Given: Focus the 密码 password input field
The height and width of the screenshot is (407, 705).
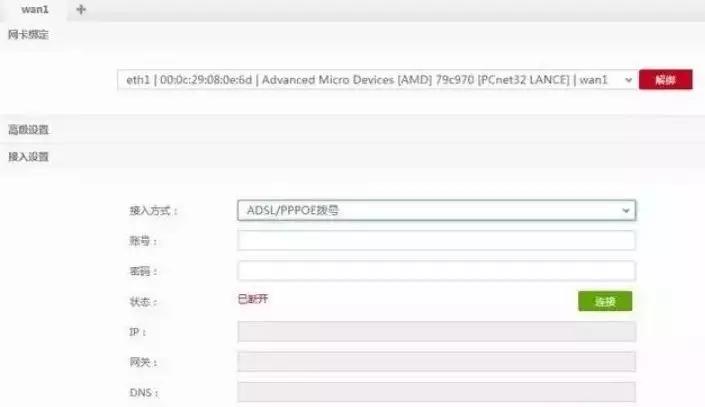Looking at the screenshot, I should (437, 271).
